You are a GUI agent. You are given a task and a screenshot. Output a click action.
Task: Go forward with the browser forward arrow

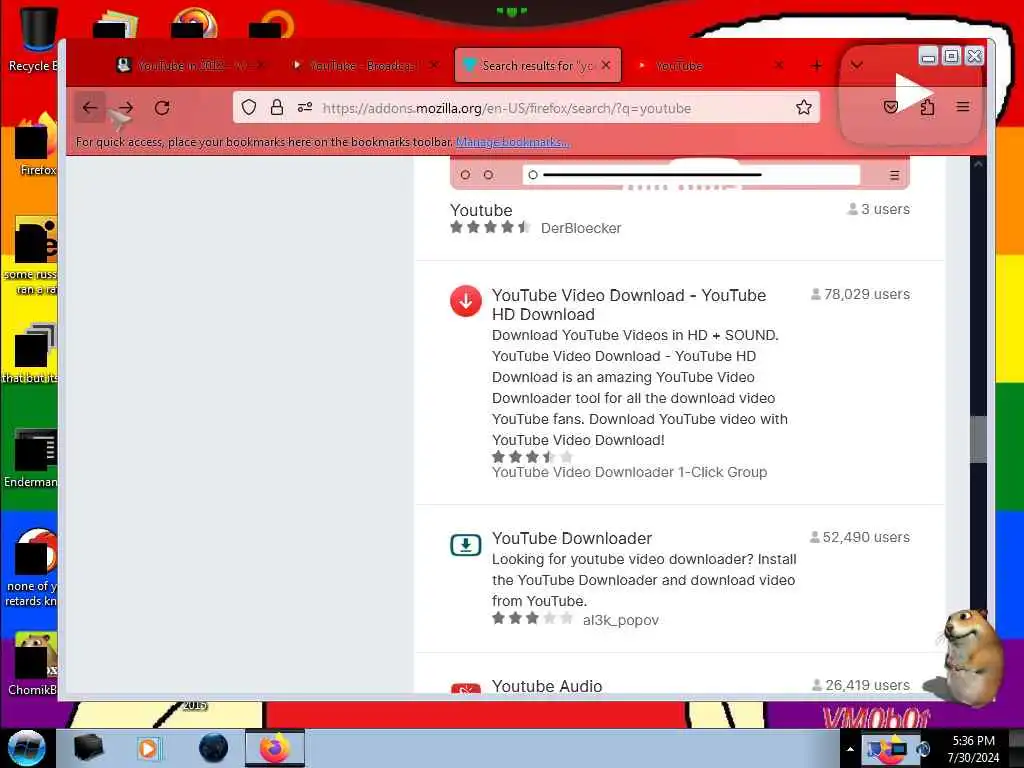click(x=126, y=108)
